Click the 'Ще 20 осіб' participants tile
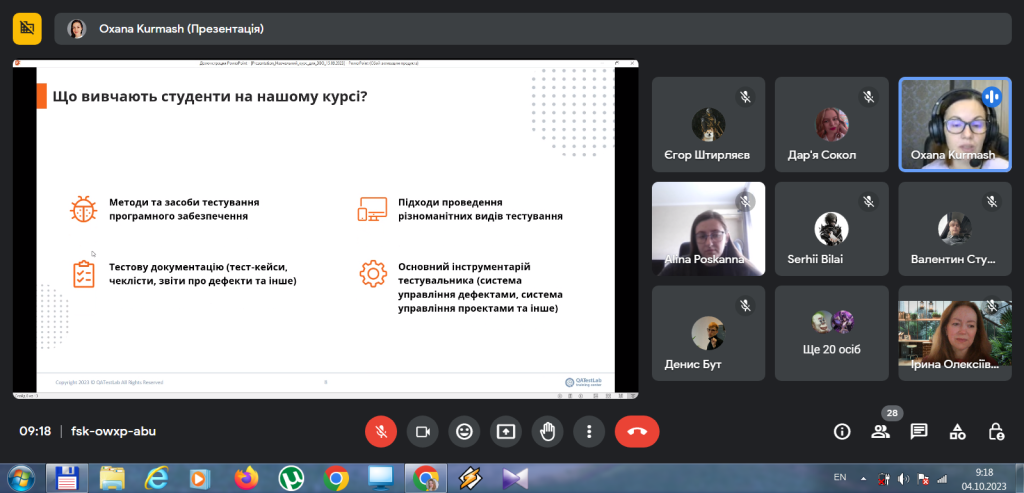The height and width of the screenshot is (493, 1024). point(831,333)
